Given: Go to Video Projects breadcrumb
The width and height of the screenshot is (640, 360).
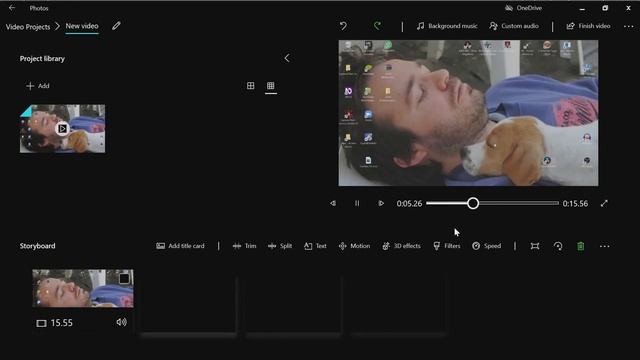Looking at the screenshot, I should [28, 27].
